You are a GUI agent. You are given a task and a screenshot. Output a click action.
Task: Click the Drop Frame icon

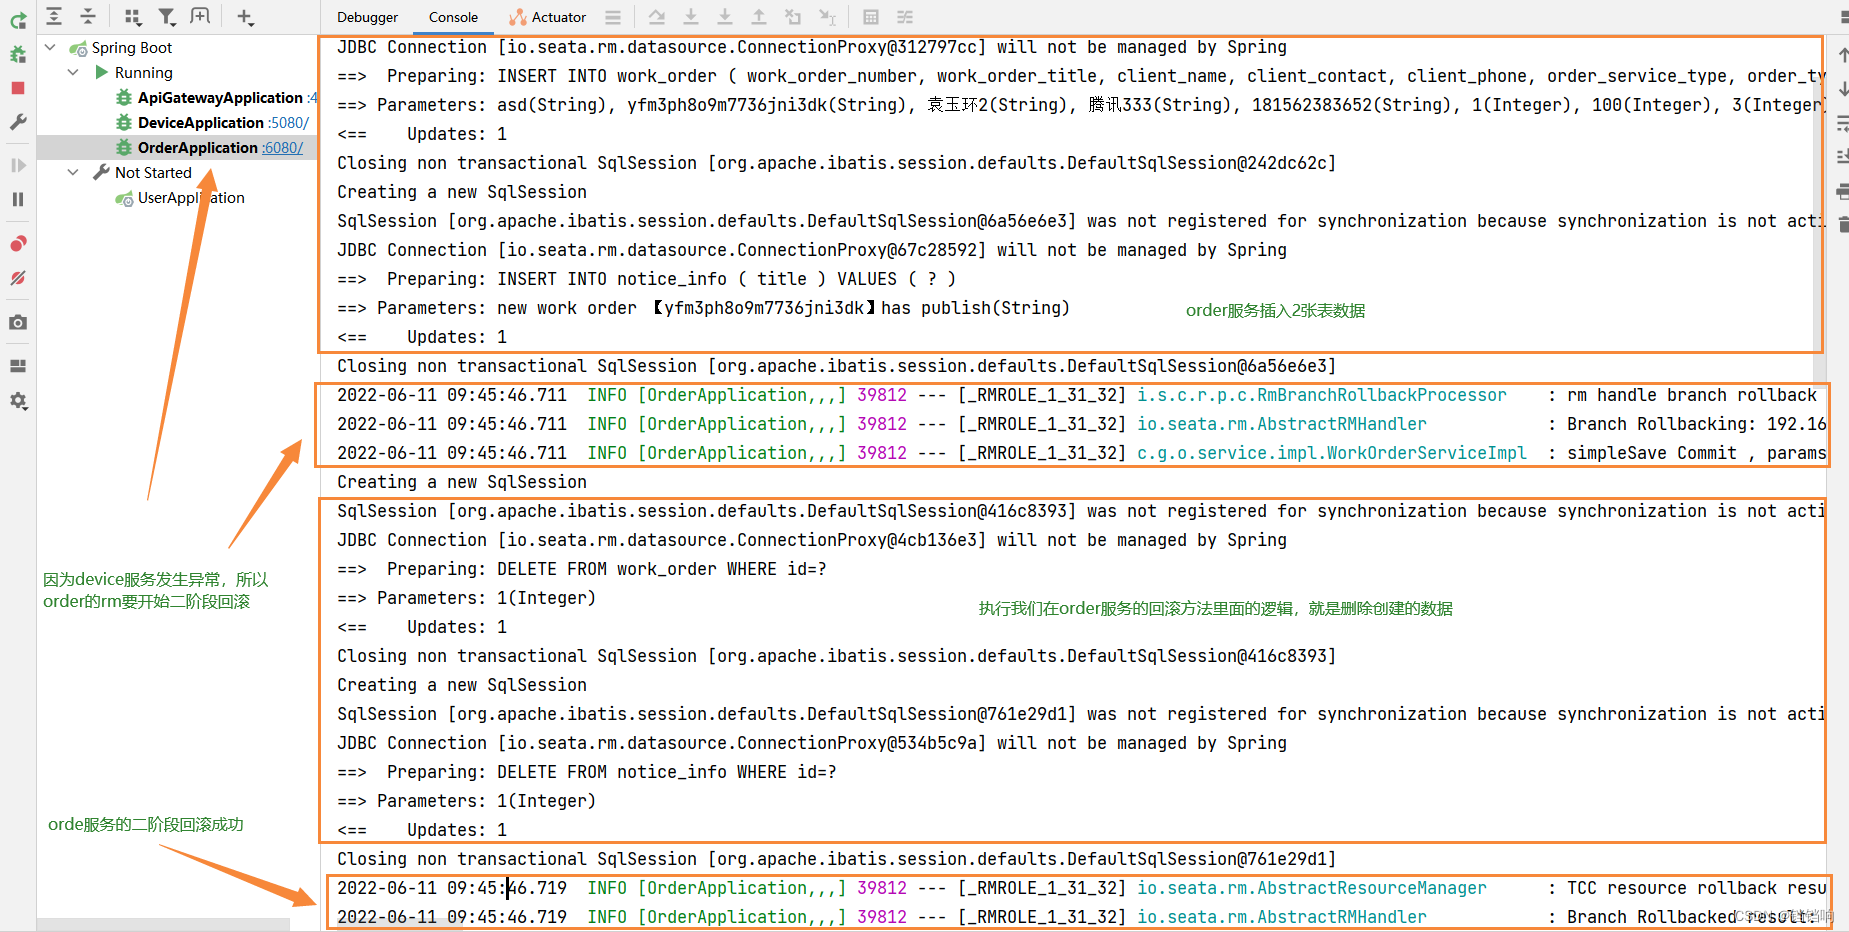point(793,17)
